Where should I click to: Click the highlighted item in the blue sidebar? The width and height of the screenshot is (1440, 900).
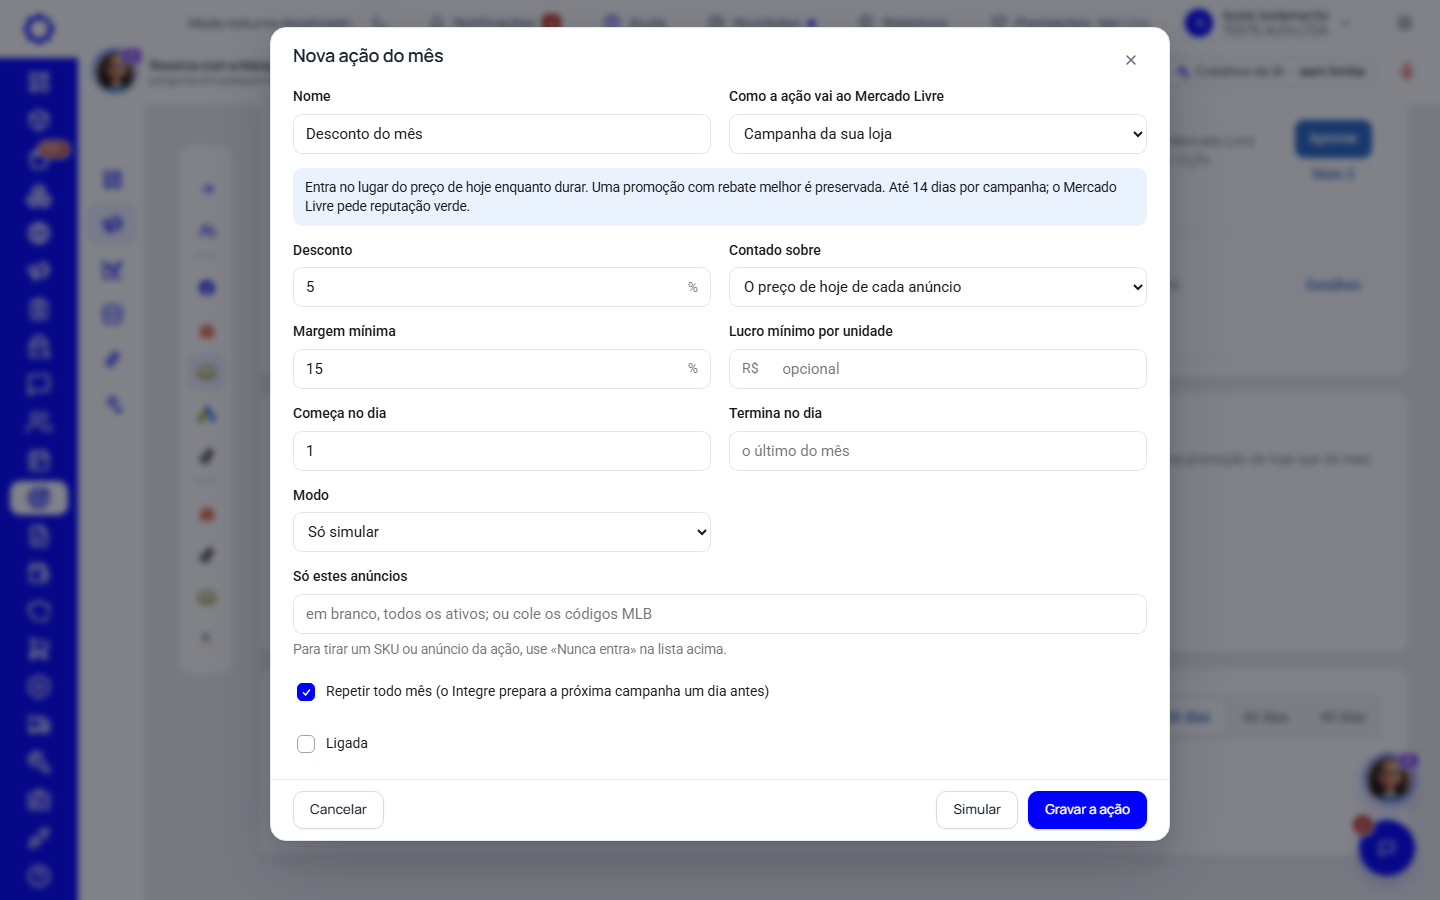pos(39,497)
